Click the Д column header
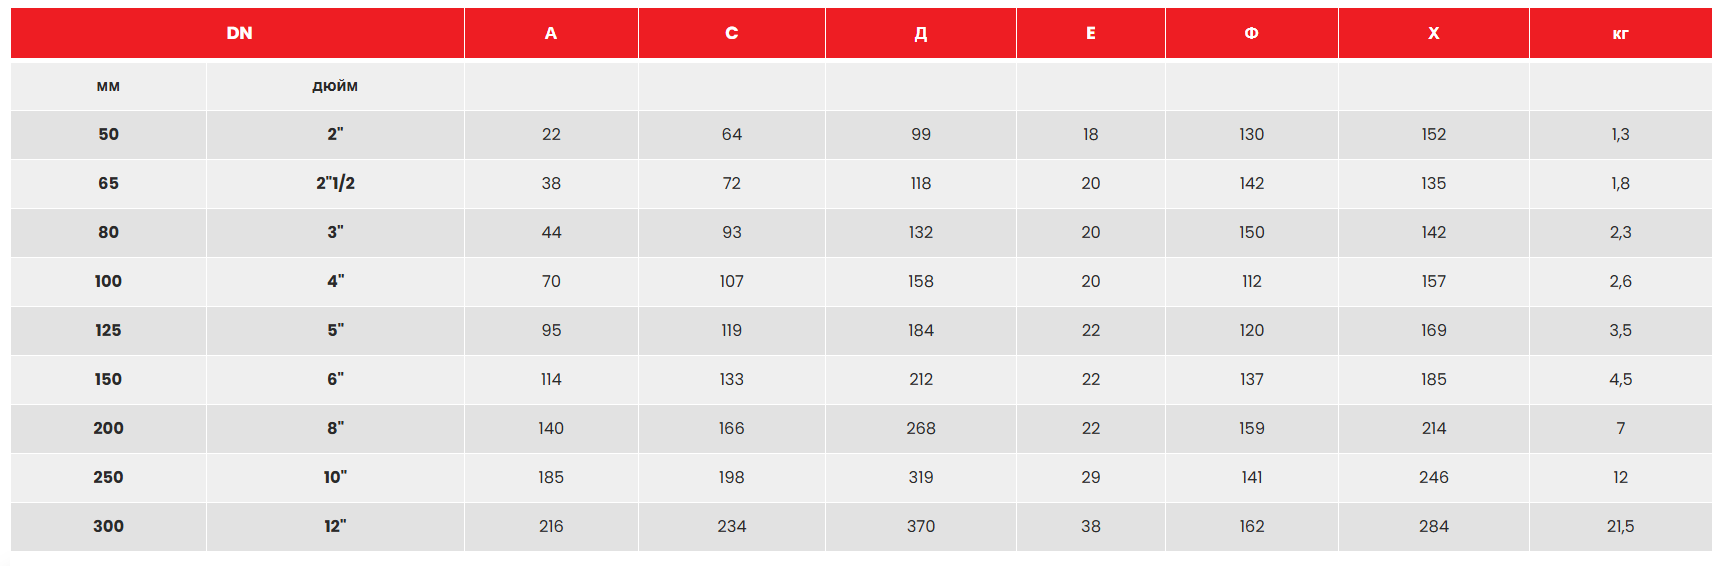 (921, 33)
